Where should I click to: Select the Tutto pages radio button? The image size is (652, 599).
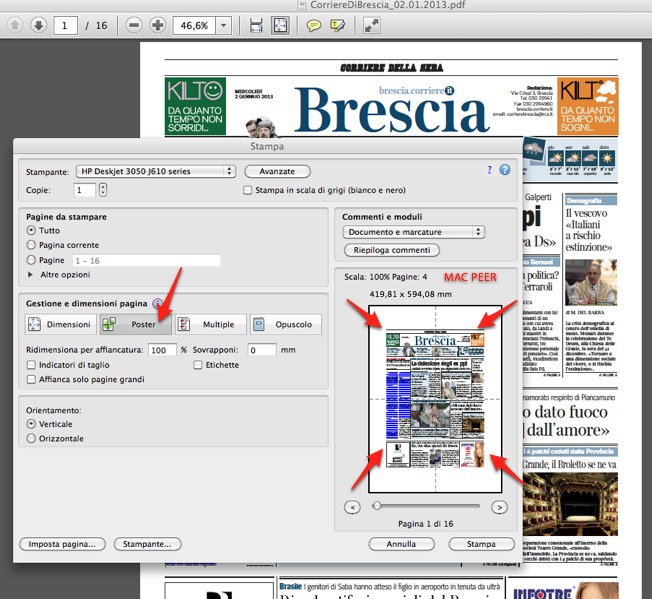pos(31,230)
